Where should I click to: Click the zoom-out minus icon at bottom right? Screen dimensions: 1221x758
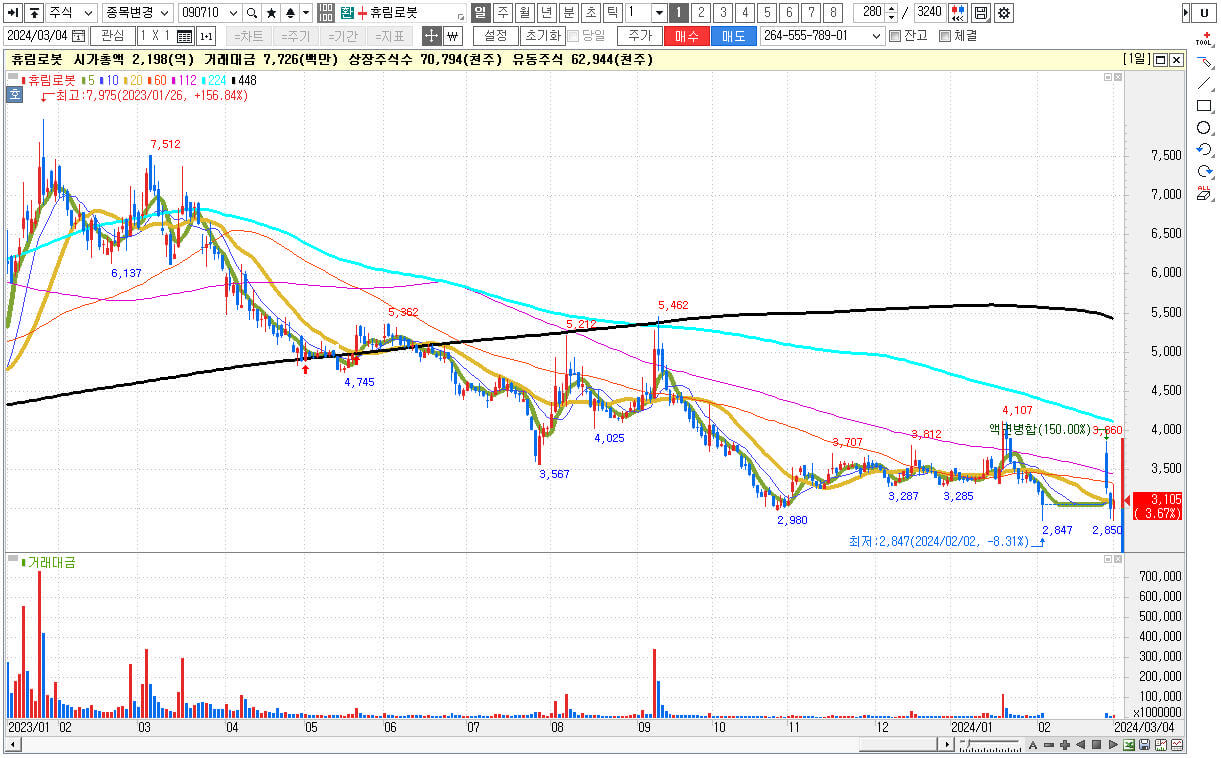tap(1050, 745)
